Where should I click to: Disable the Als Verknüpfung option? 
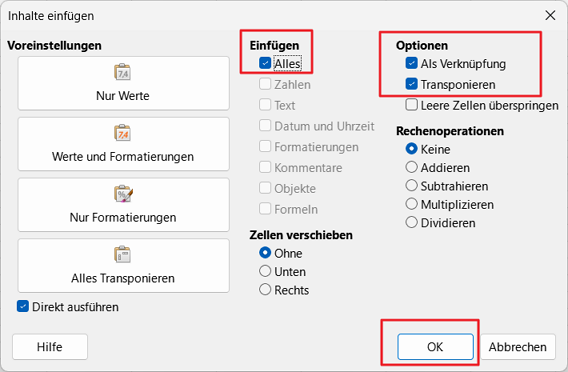pyautogui.click(x=412, y=63)
